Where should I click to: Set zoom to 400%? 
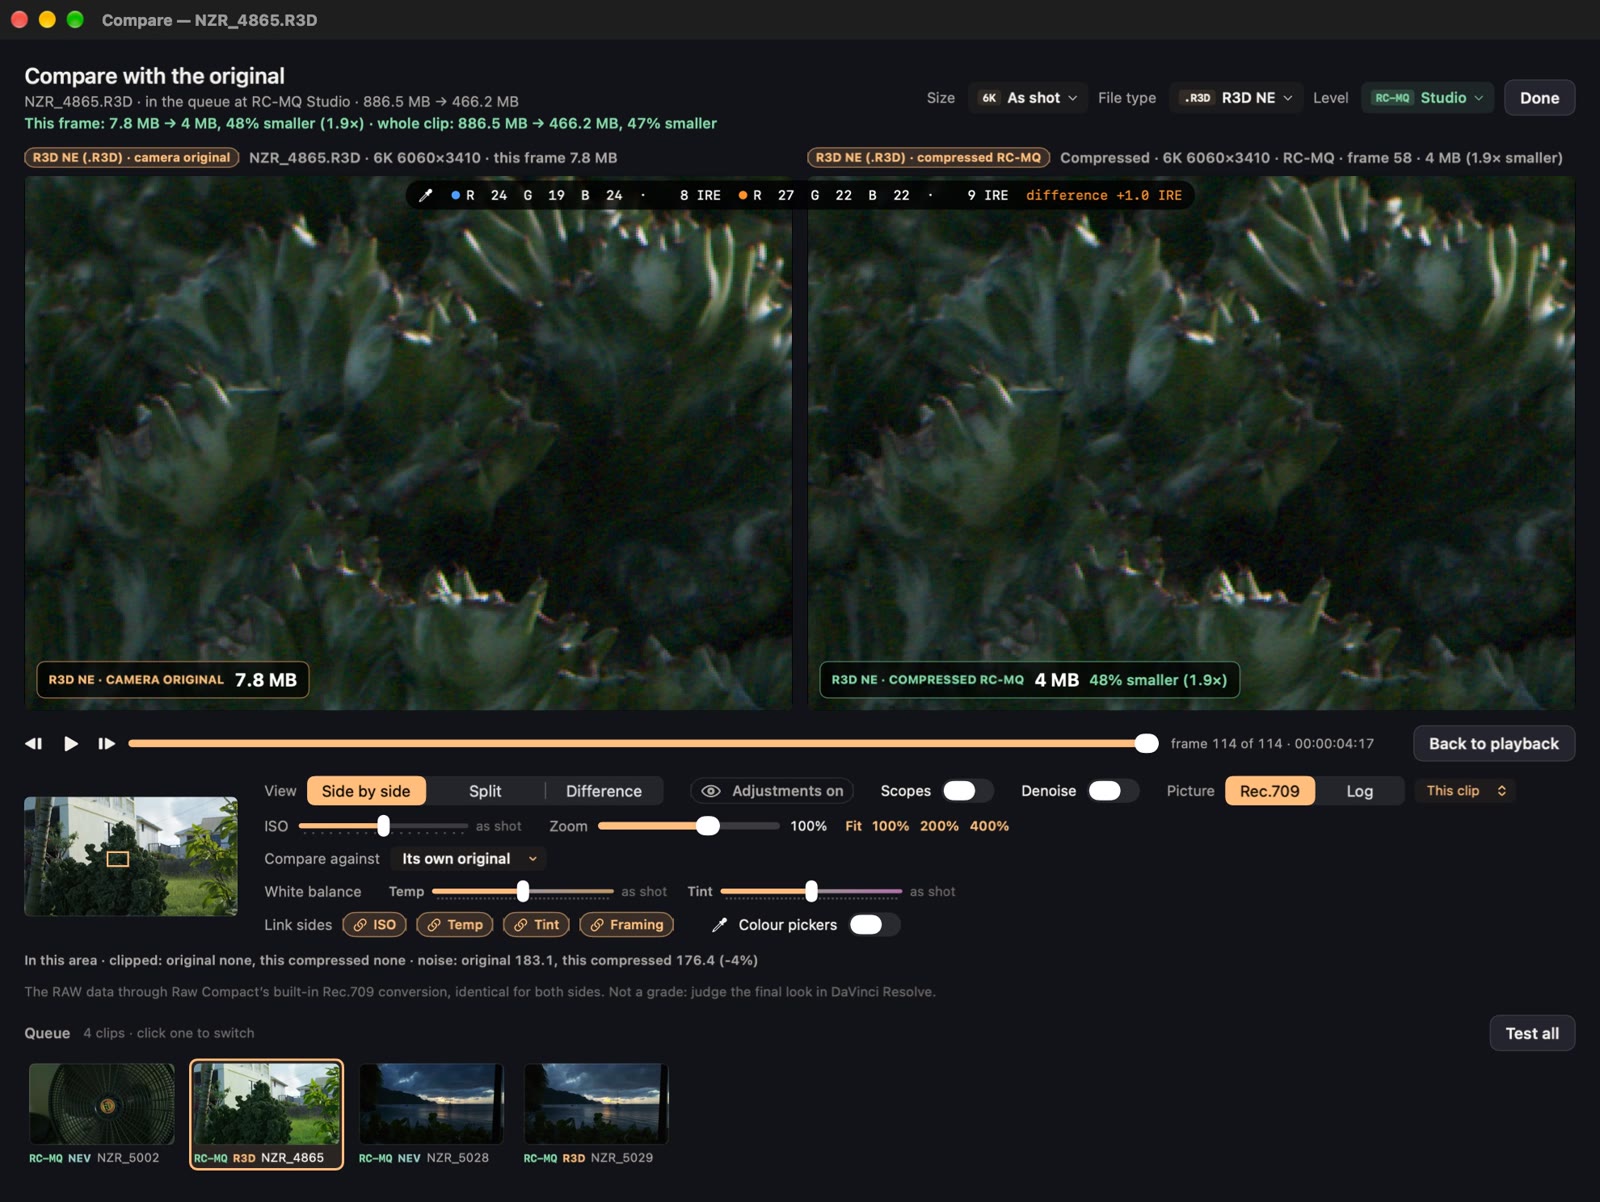(x=989, y=826)
